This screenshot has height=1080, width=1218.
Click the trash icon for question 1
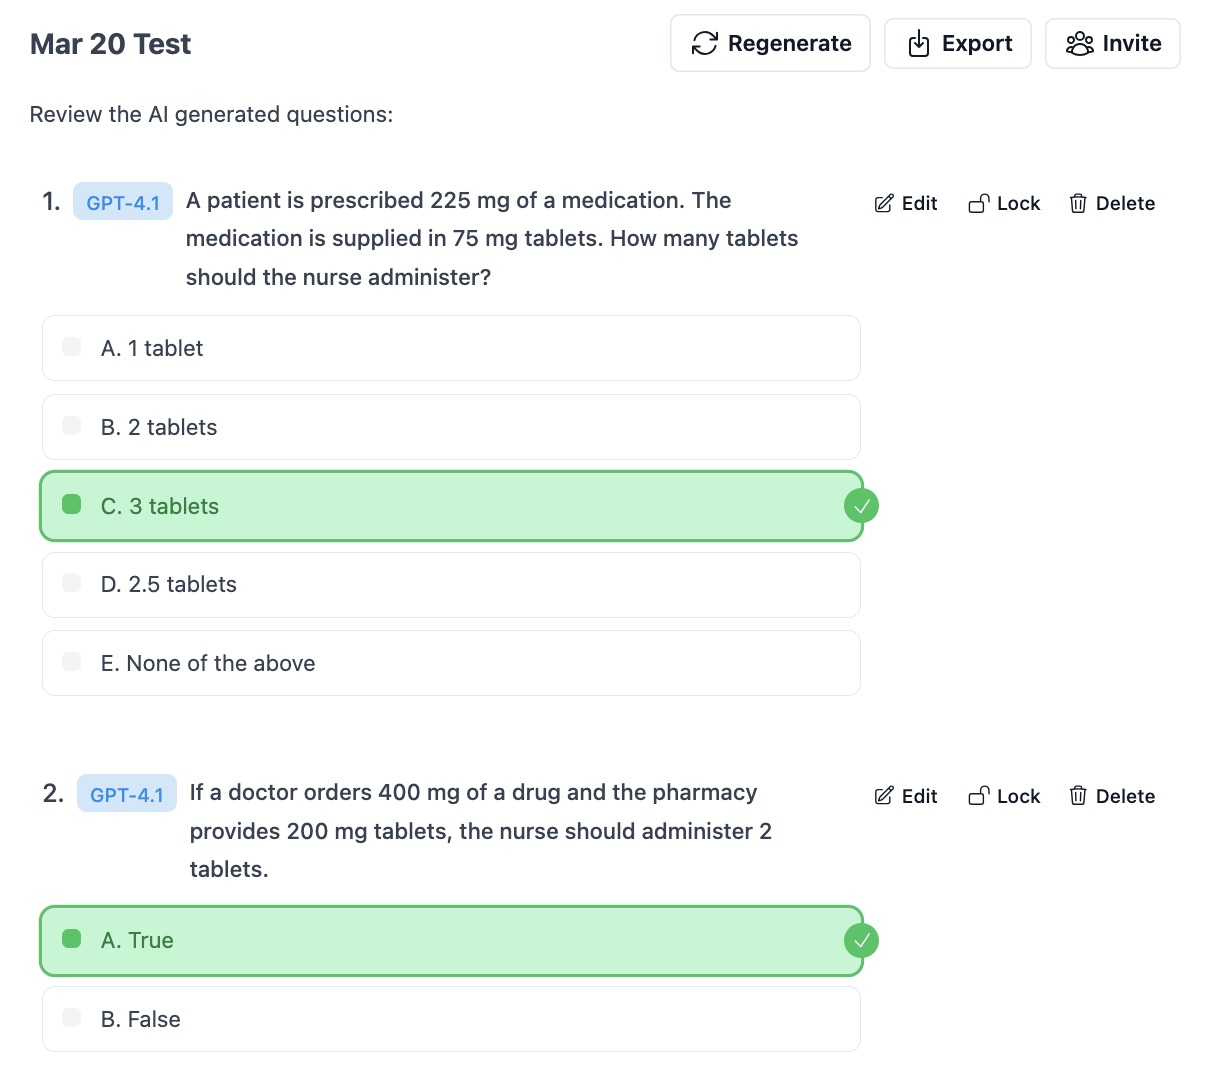pos(1078,204)
